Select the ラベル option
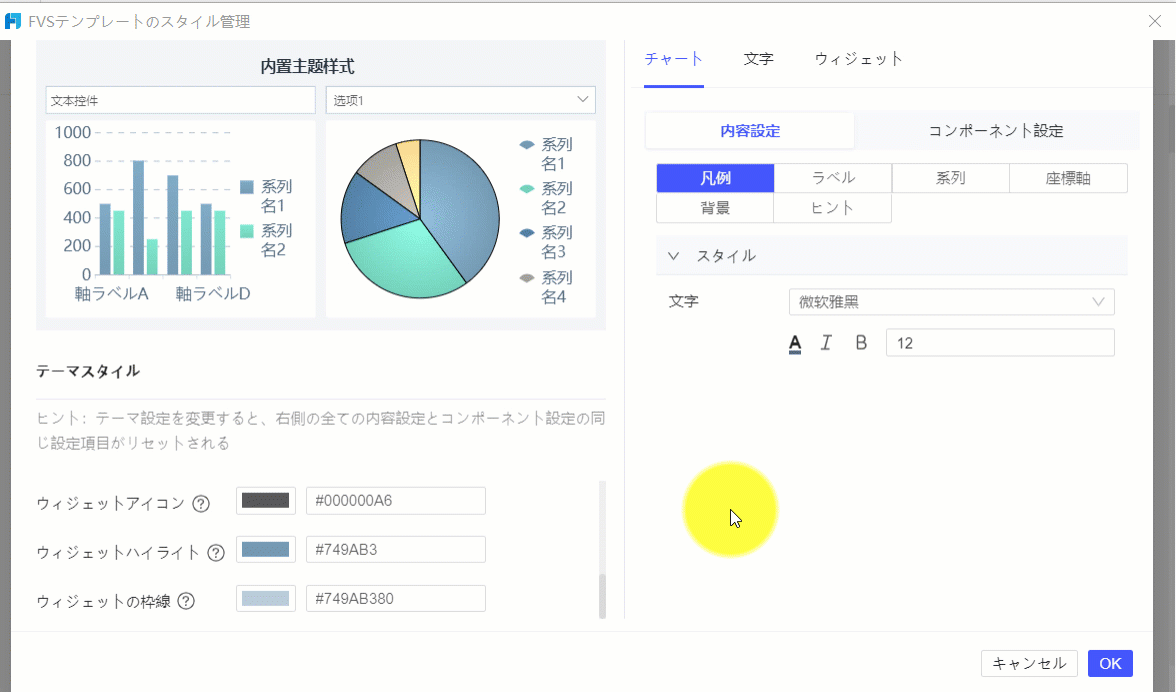The width and height of the screenshot is (1176, 692). (833, 178)
